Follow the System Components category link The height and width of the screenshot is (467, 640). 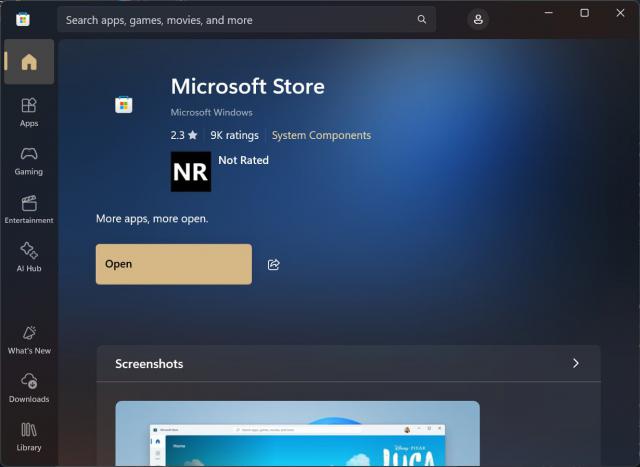321,135
